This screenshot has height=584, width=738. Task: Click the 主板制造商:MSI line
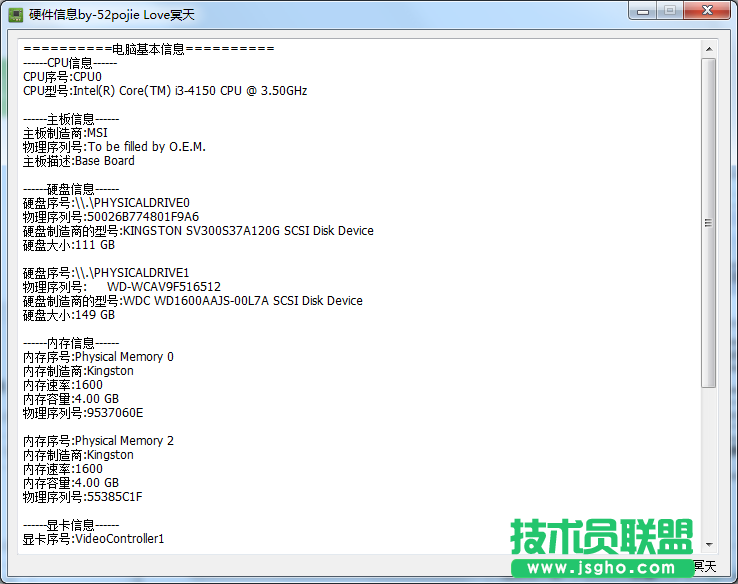pos(65,133)
